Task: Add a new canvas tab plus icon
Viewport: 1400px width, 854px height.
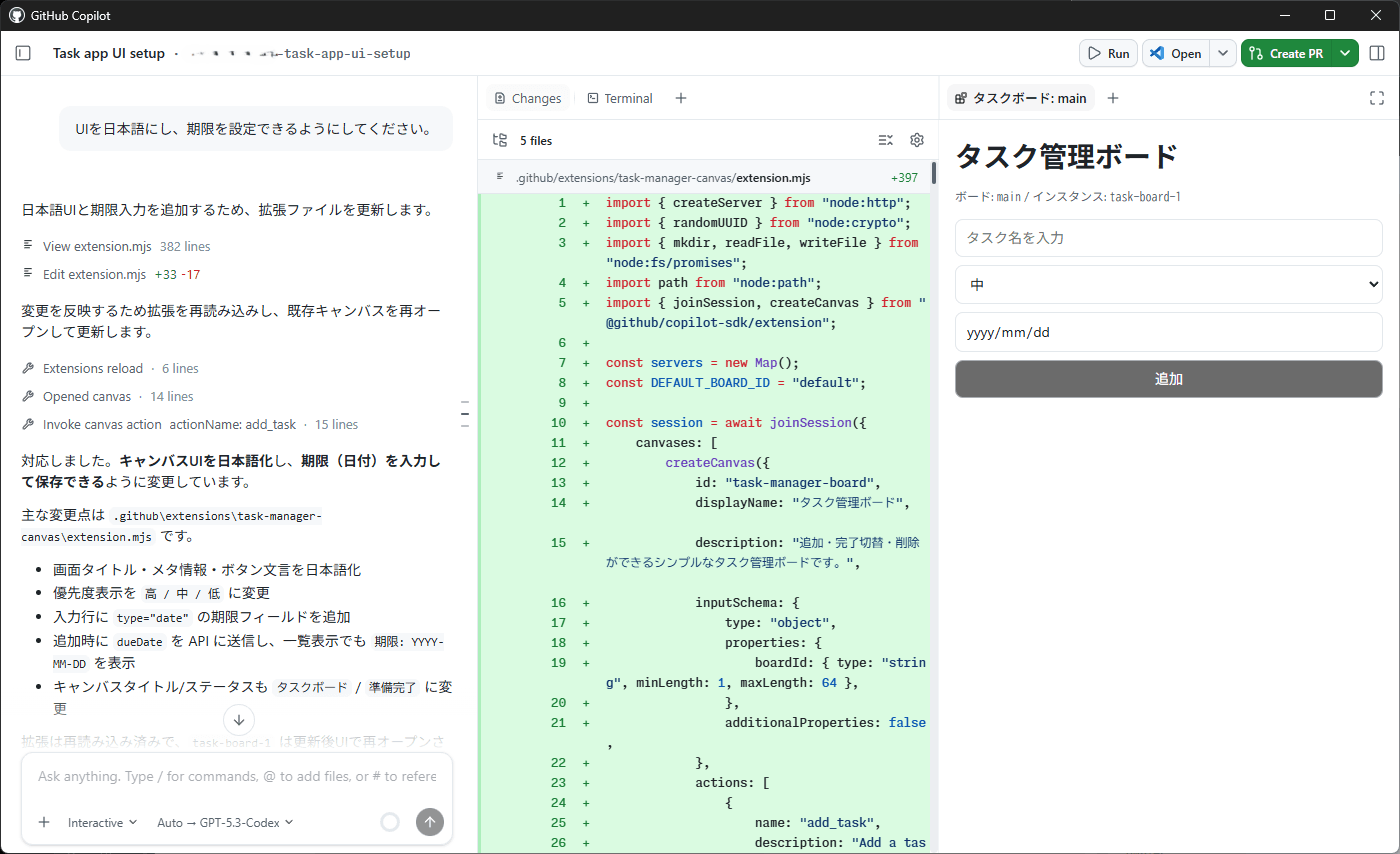Action: pyautogui.click(x=1113, y=98)
